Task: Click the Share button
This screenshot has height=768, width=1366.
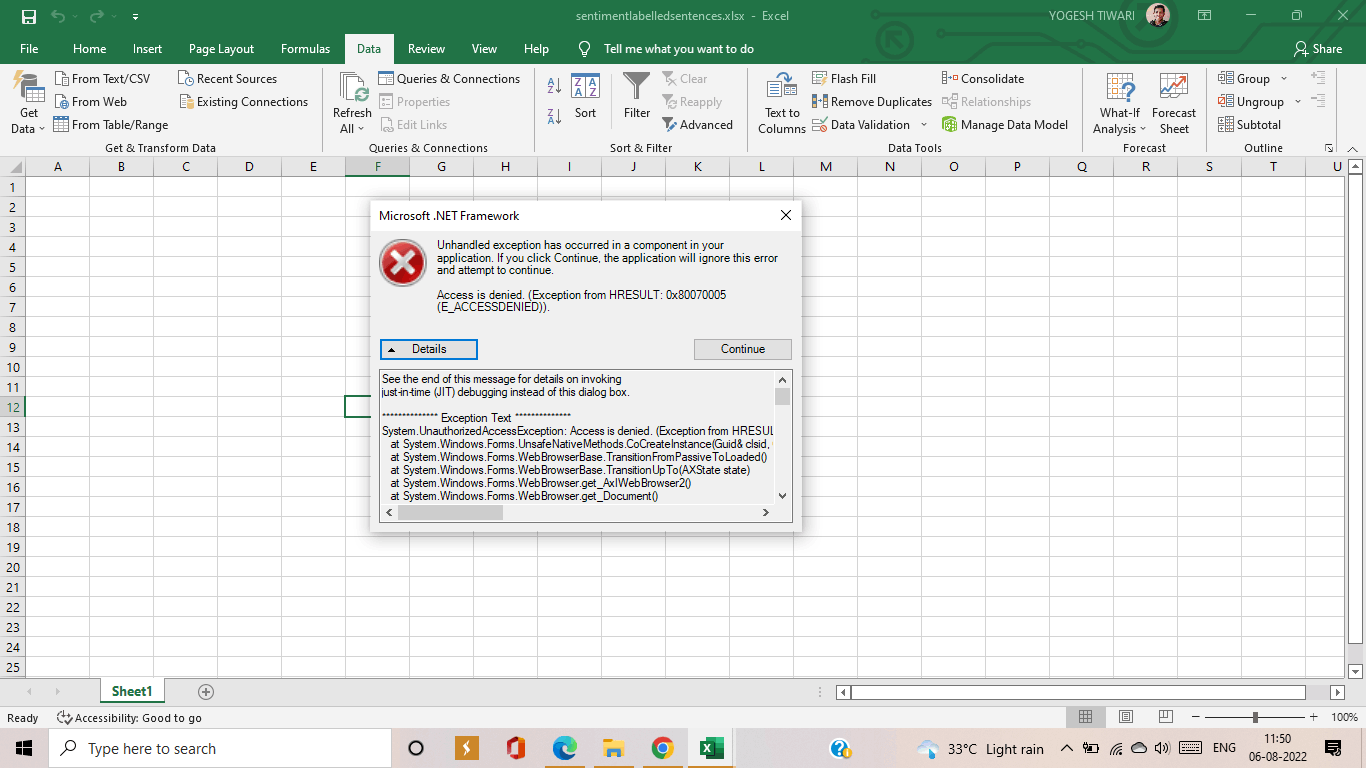Action: click(1317, 48)
